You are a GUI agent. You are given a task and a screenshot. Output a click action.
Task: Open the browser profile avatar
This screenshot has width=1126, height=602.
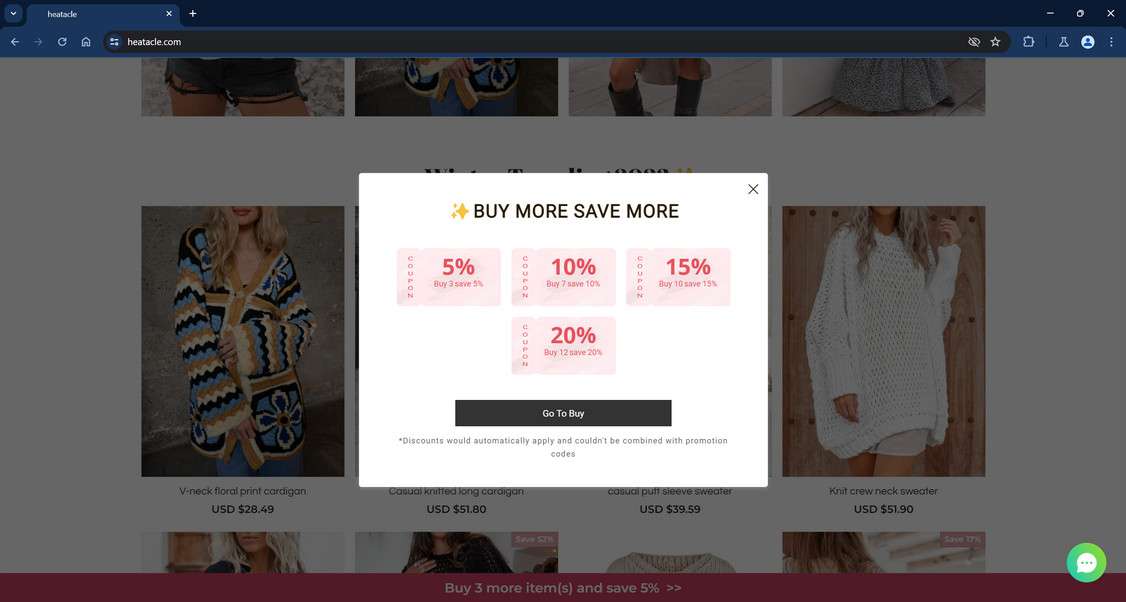(1088, 42)
